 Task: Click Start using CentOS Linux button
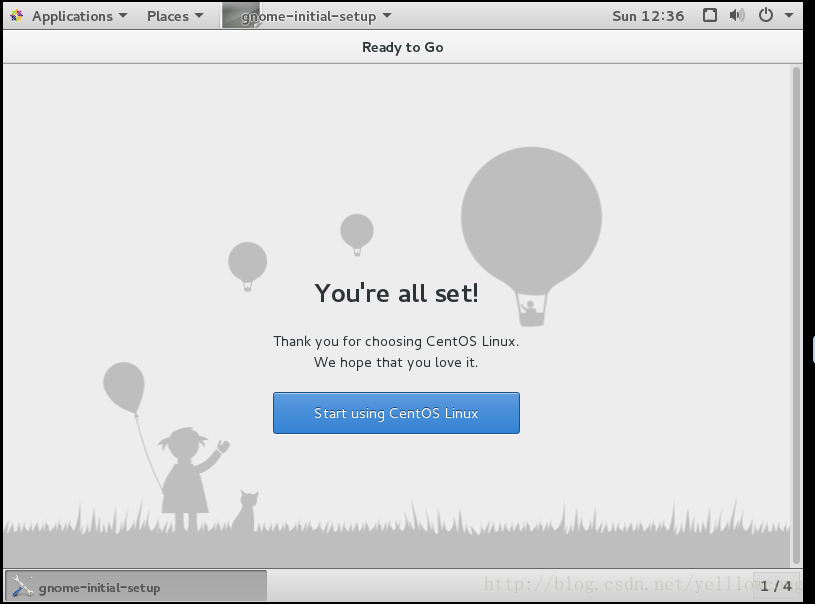[396, 413]
